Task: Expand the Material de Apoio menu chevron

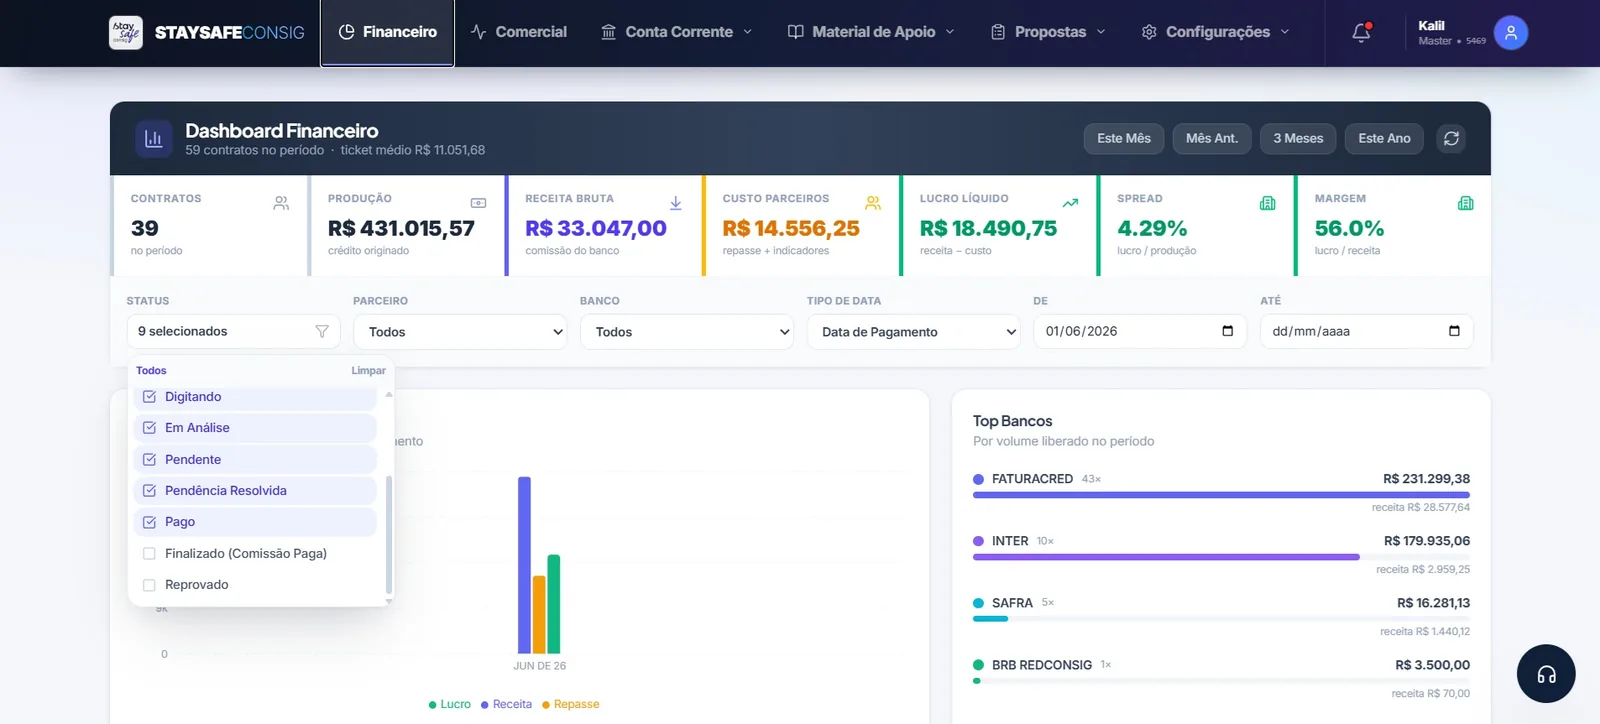Action: [950, 32]
